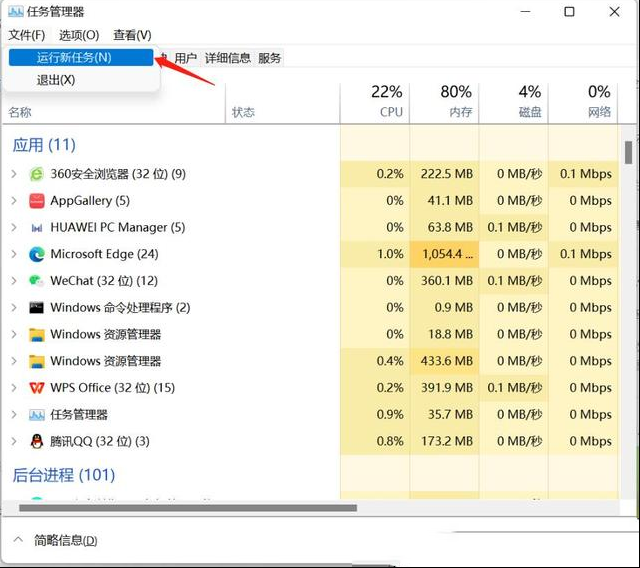Click the AppGallery red icon

[36, 201]
